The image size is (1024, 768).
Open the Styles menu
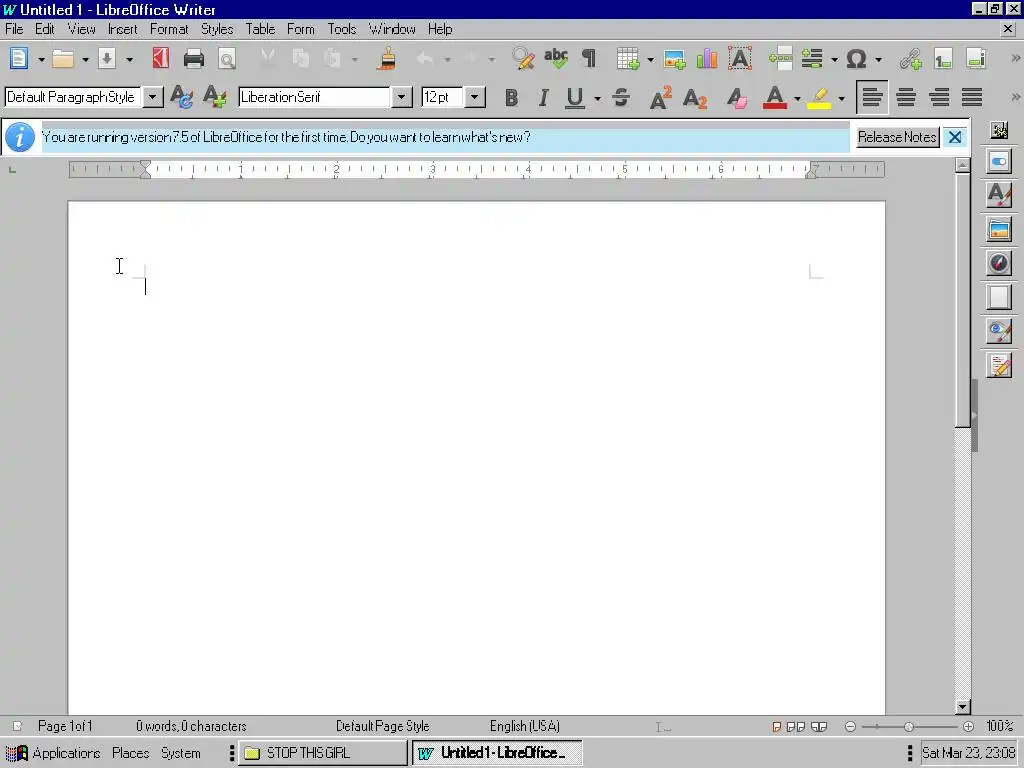(x=217, y=29)
